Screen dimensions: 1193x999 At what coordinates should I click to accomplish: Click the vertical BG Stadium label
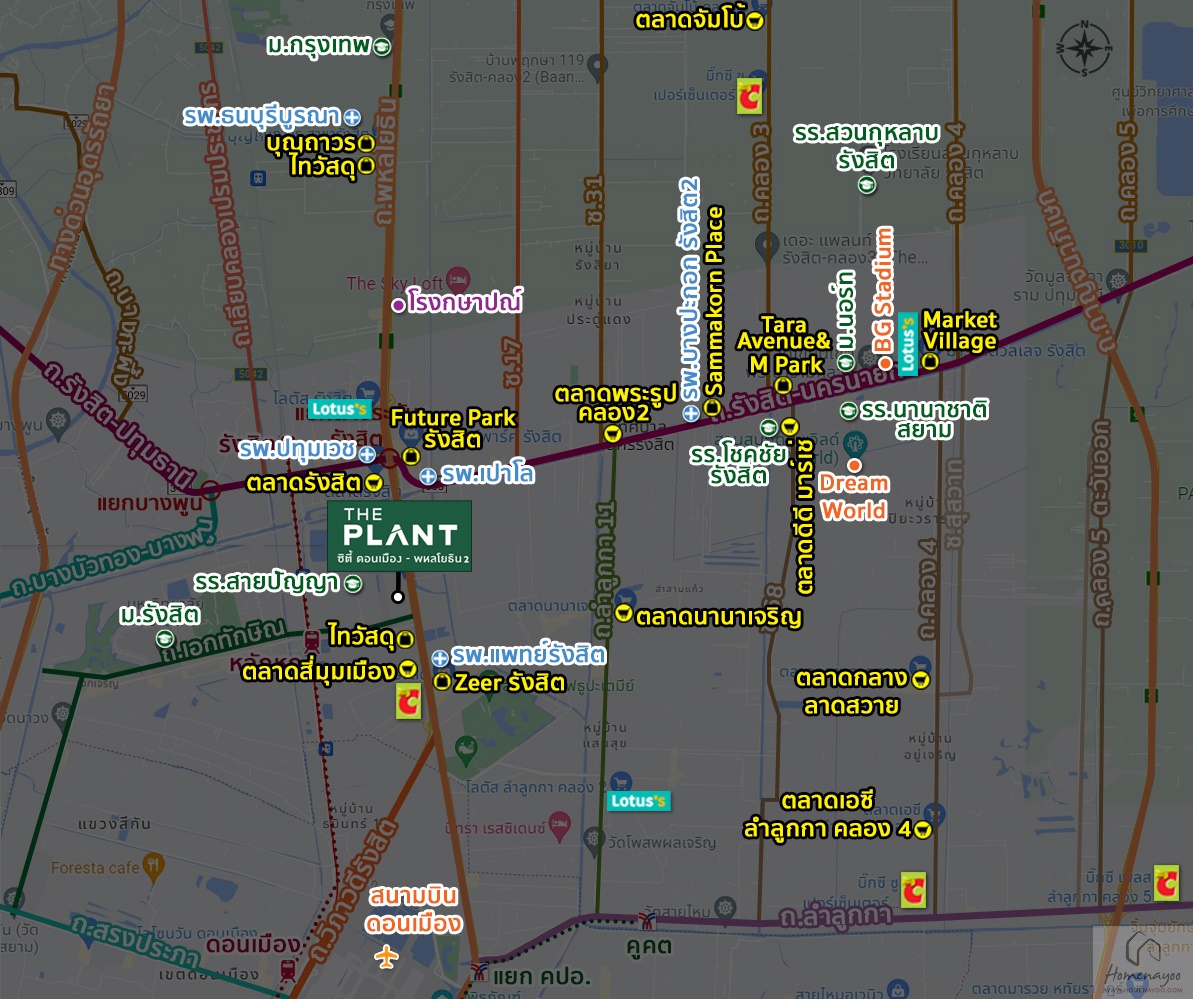click(x=883, y=289)
